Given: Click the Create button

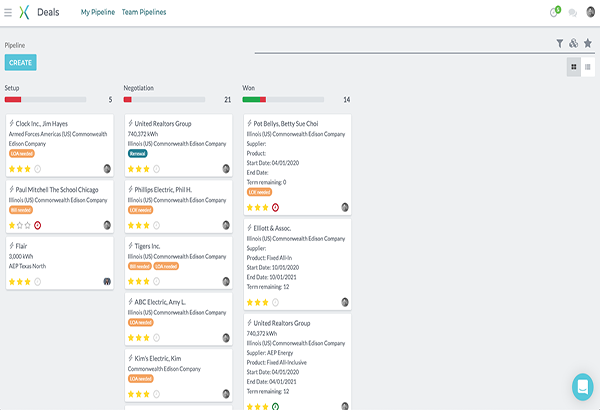Looking at the screenshot, I should pyautogui.click(x=20, y=63).
